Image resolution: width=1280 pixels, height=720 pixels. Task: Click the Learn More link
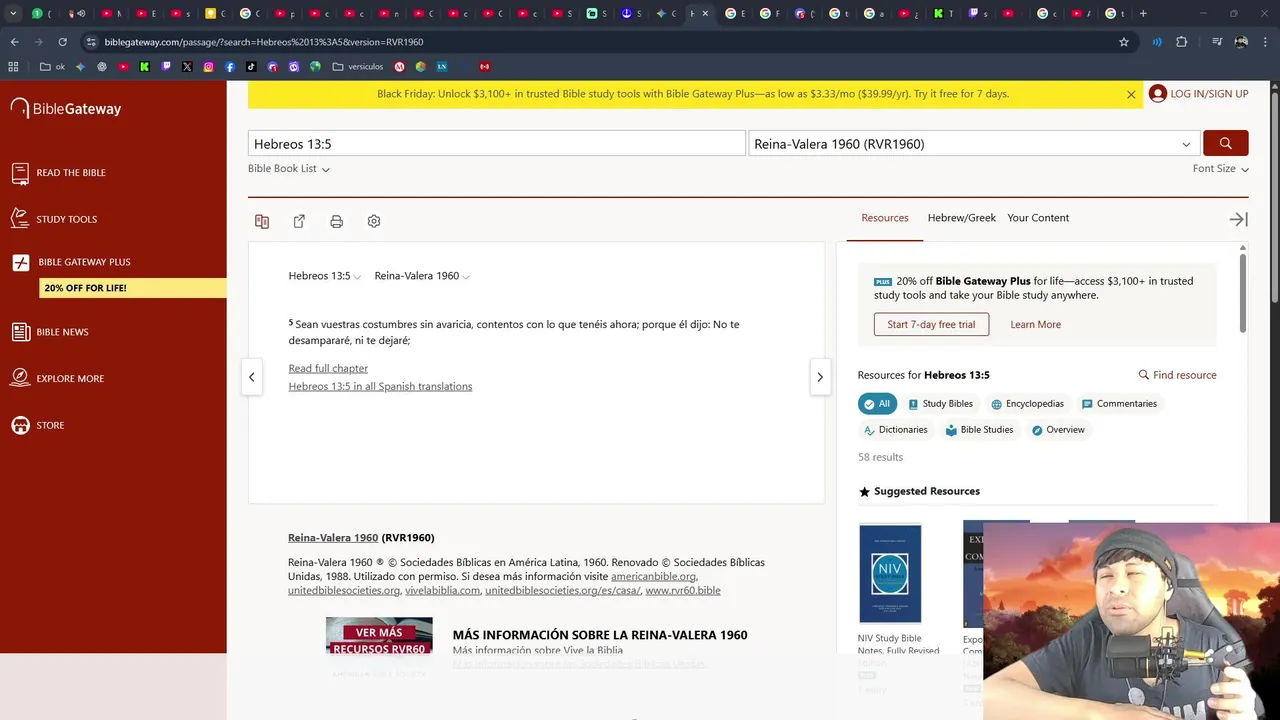1035,325
